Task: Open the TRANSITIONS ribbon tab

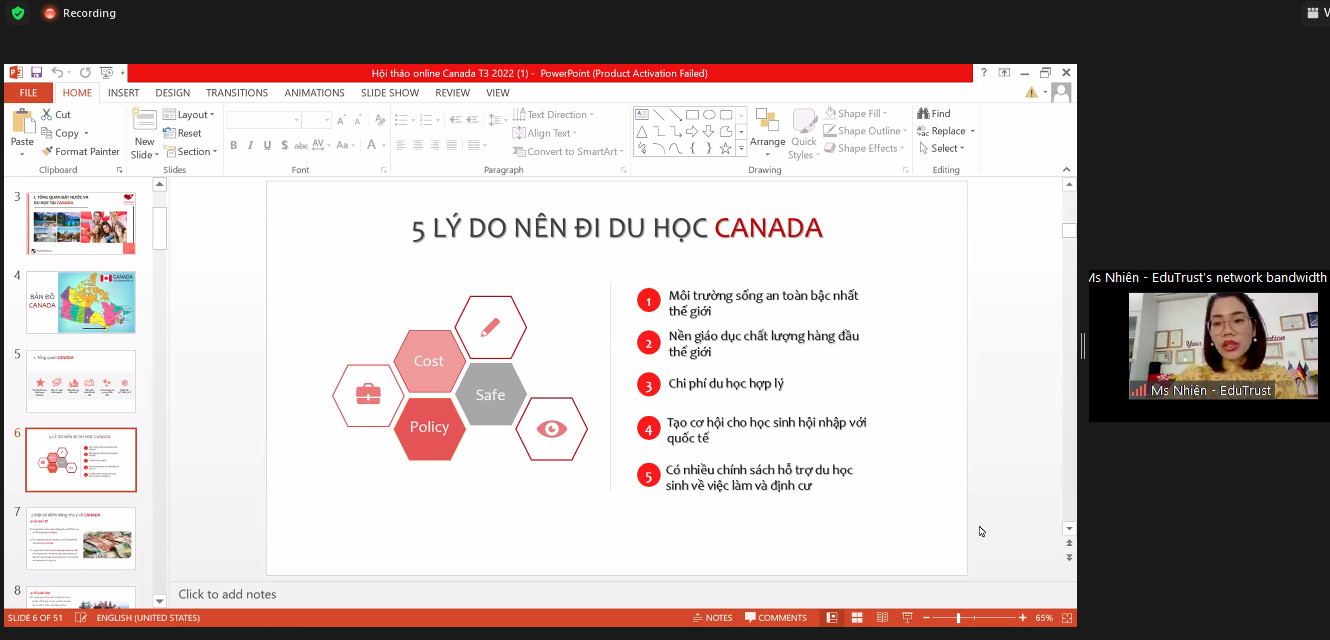Action: click(237, 93)
